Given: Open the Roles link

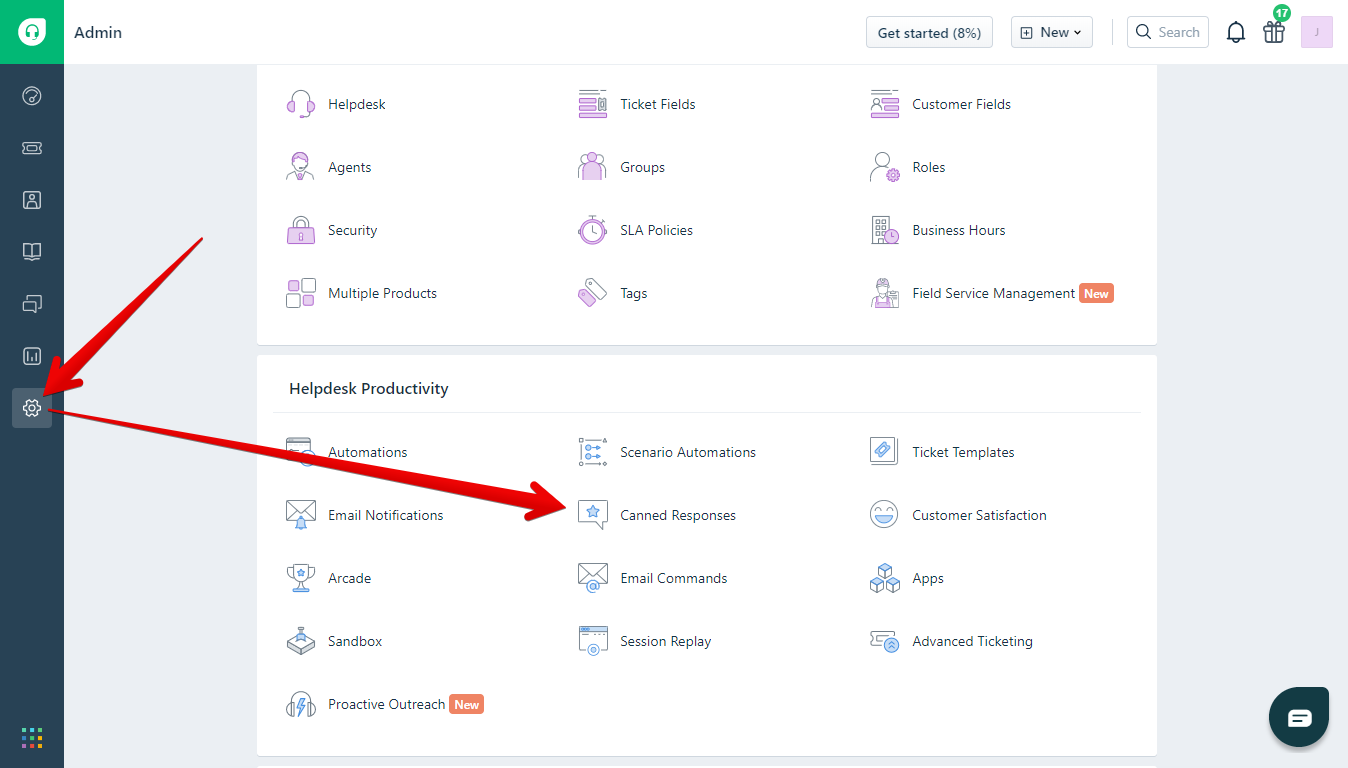Looking at the screenshot, I should [x=929, y=167].
